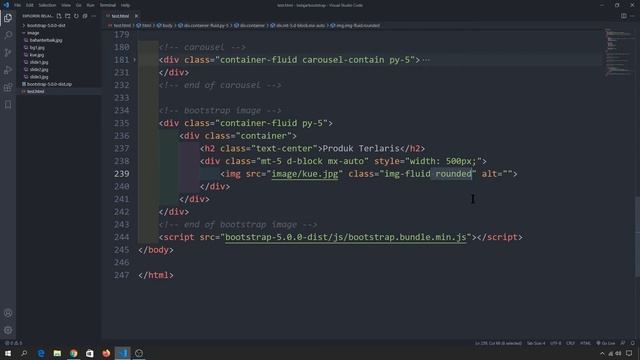Viewport: 640px width, 360px height.
Task: Open bg1.jpg in the file tree
Action: 37,47
